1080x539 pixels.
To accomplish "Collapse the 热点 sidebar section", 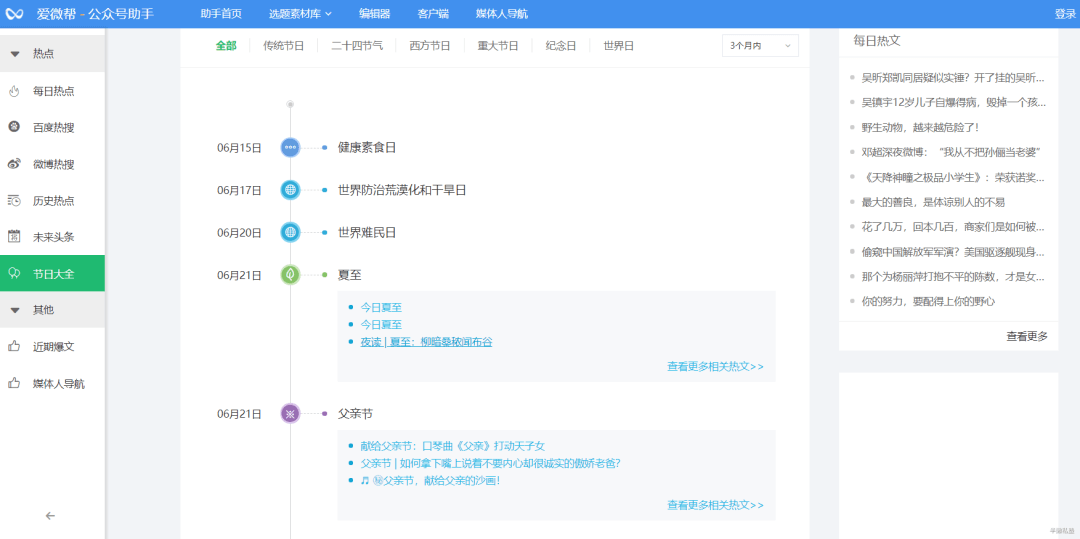I will point(15,54).
